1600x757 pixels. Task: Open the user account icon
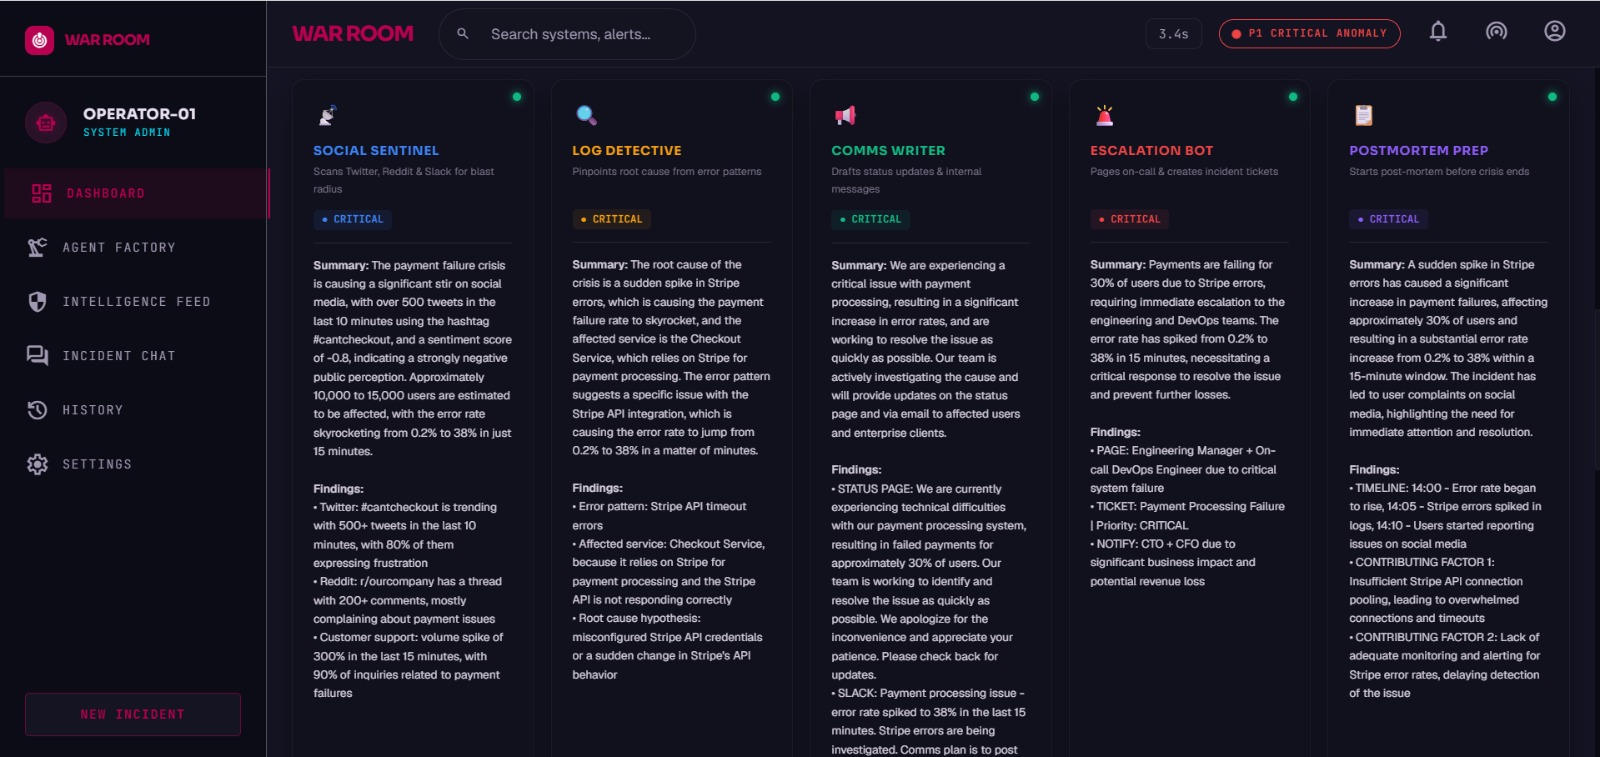(x=1554, y=31)
